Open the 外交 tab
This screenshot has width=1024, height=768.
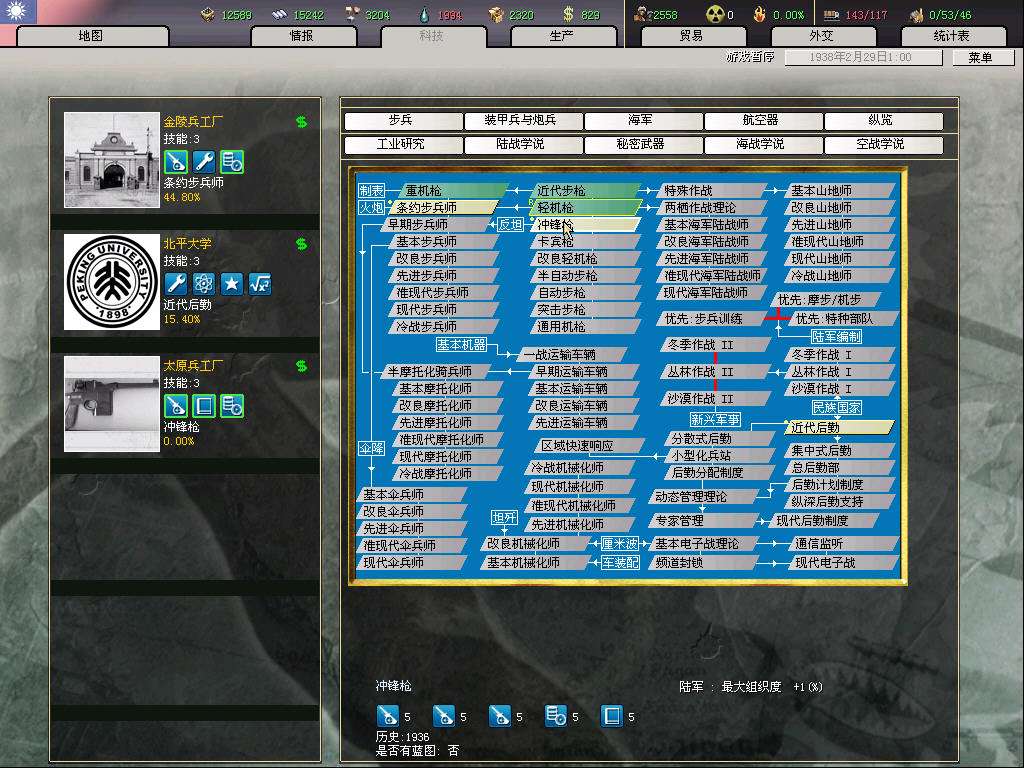pos(820,36)
